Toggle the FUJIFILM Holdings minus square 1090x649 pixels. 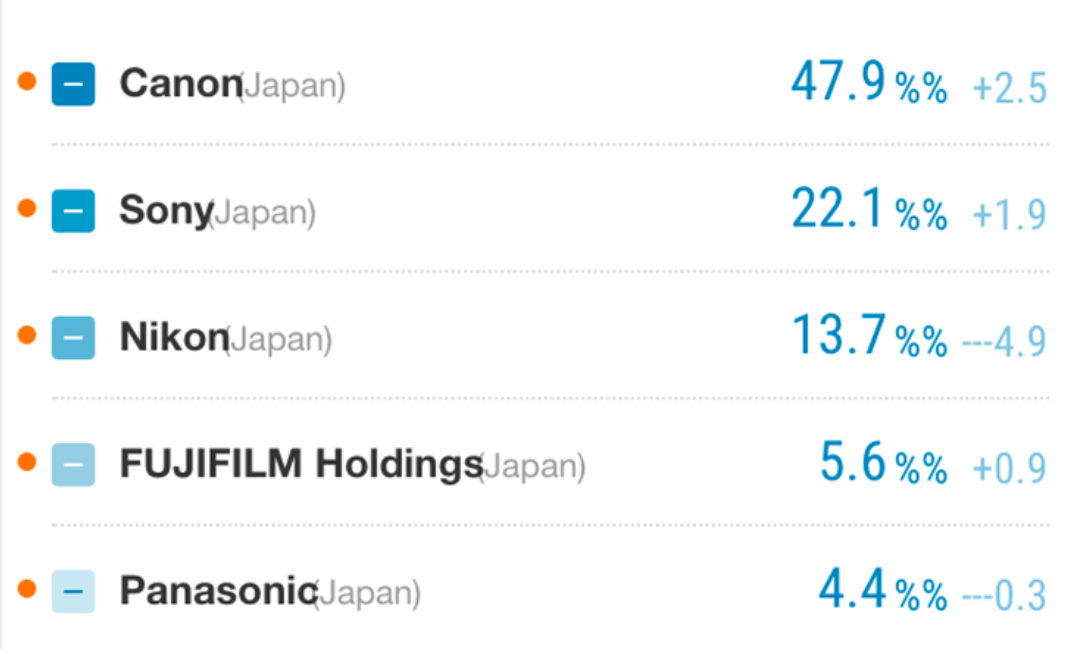click(73, 465)
